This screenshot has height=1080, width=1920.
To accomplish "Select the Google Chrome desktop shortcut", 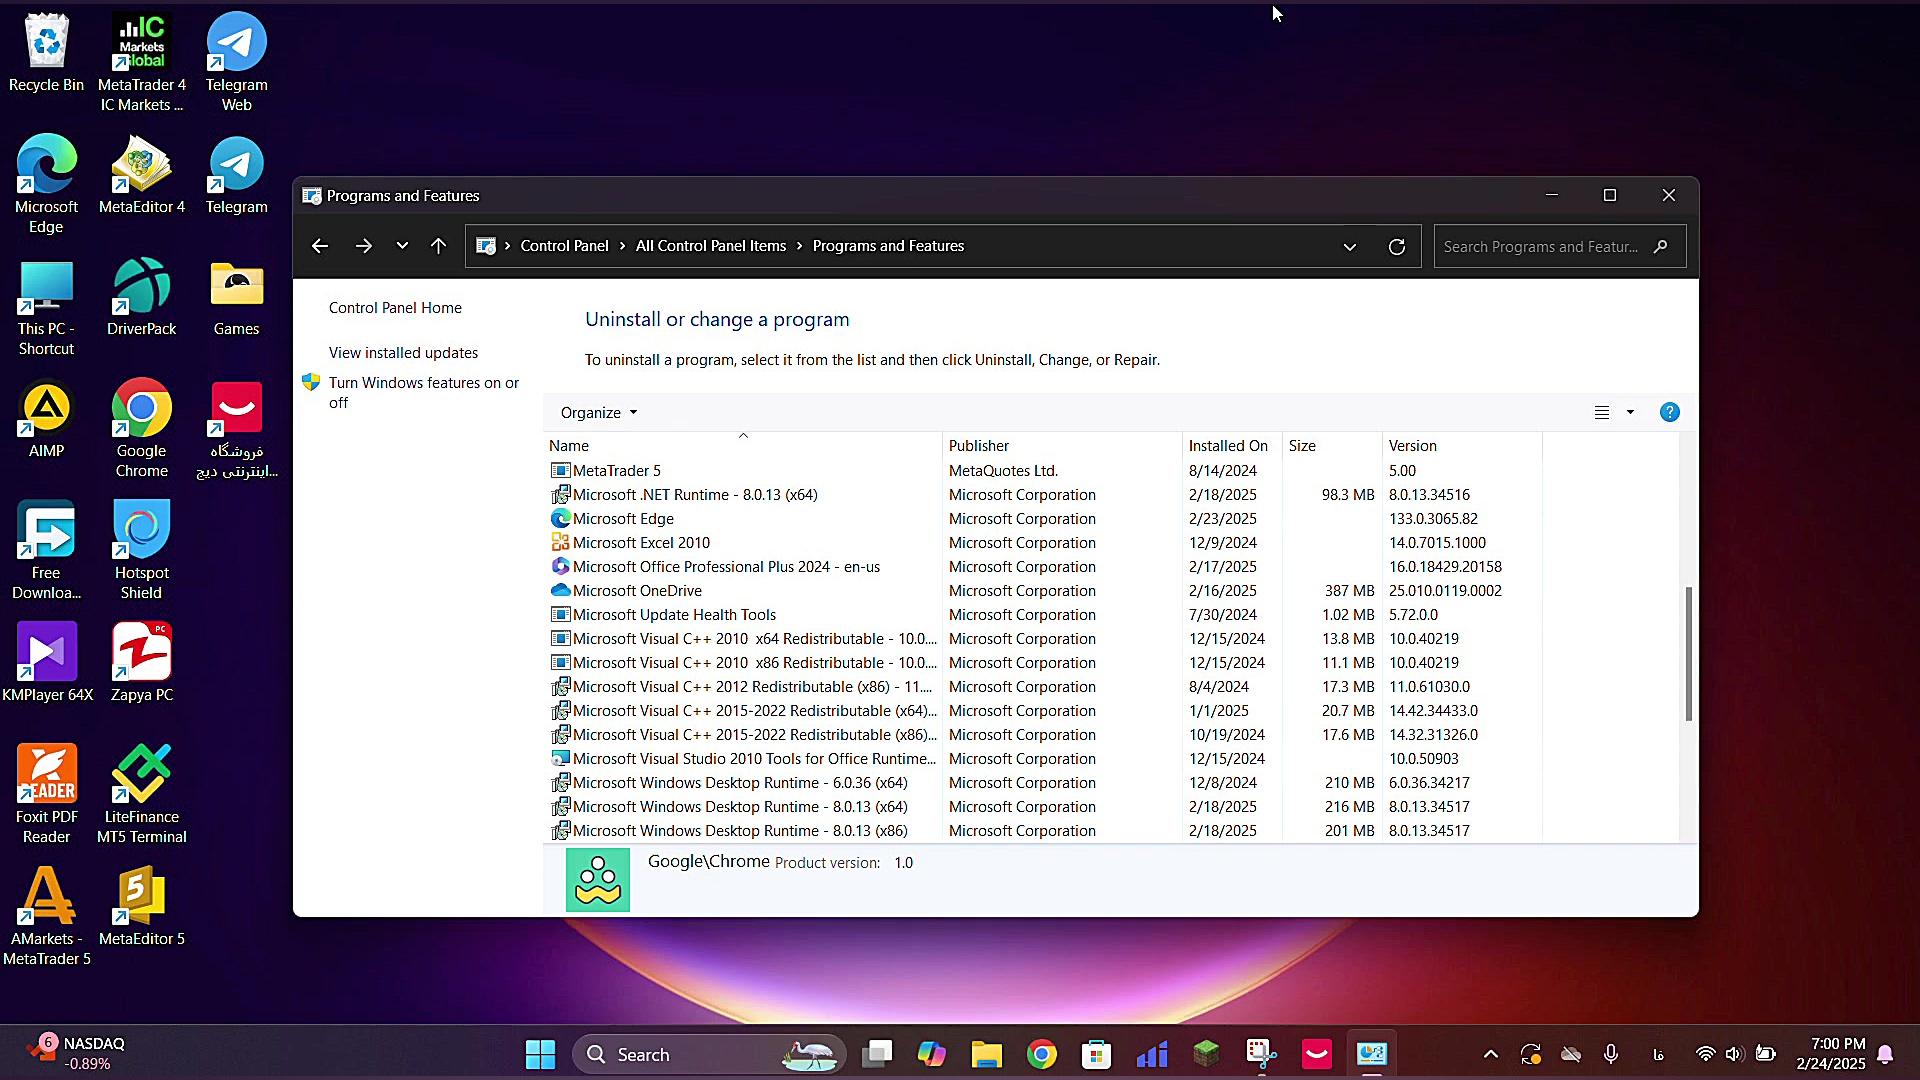I will click(141, 428).
